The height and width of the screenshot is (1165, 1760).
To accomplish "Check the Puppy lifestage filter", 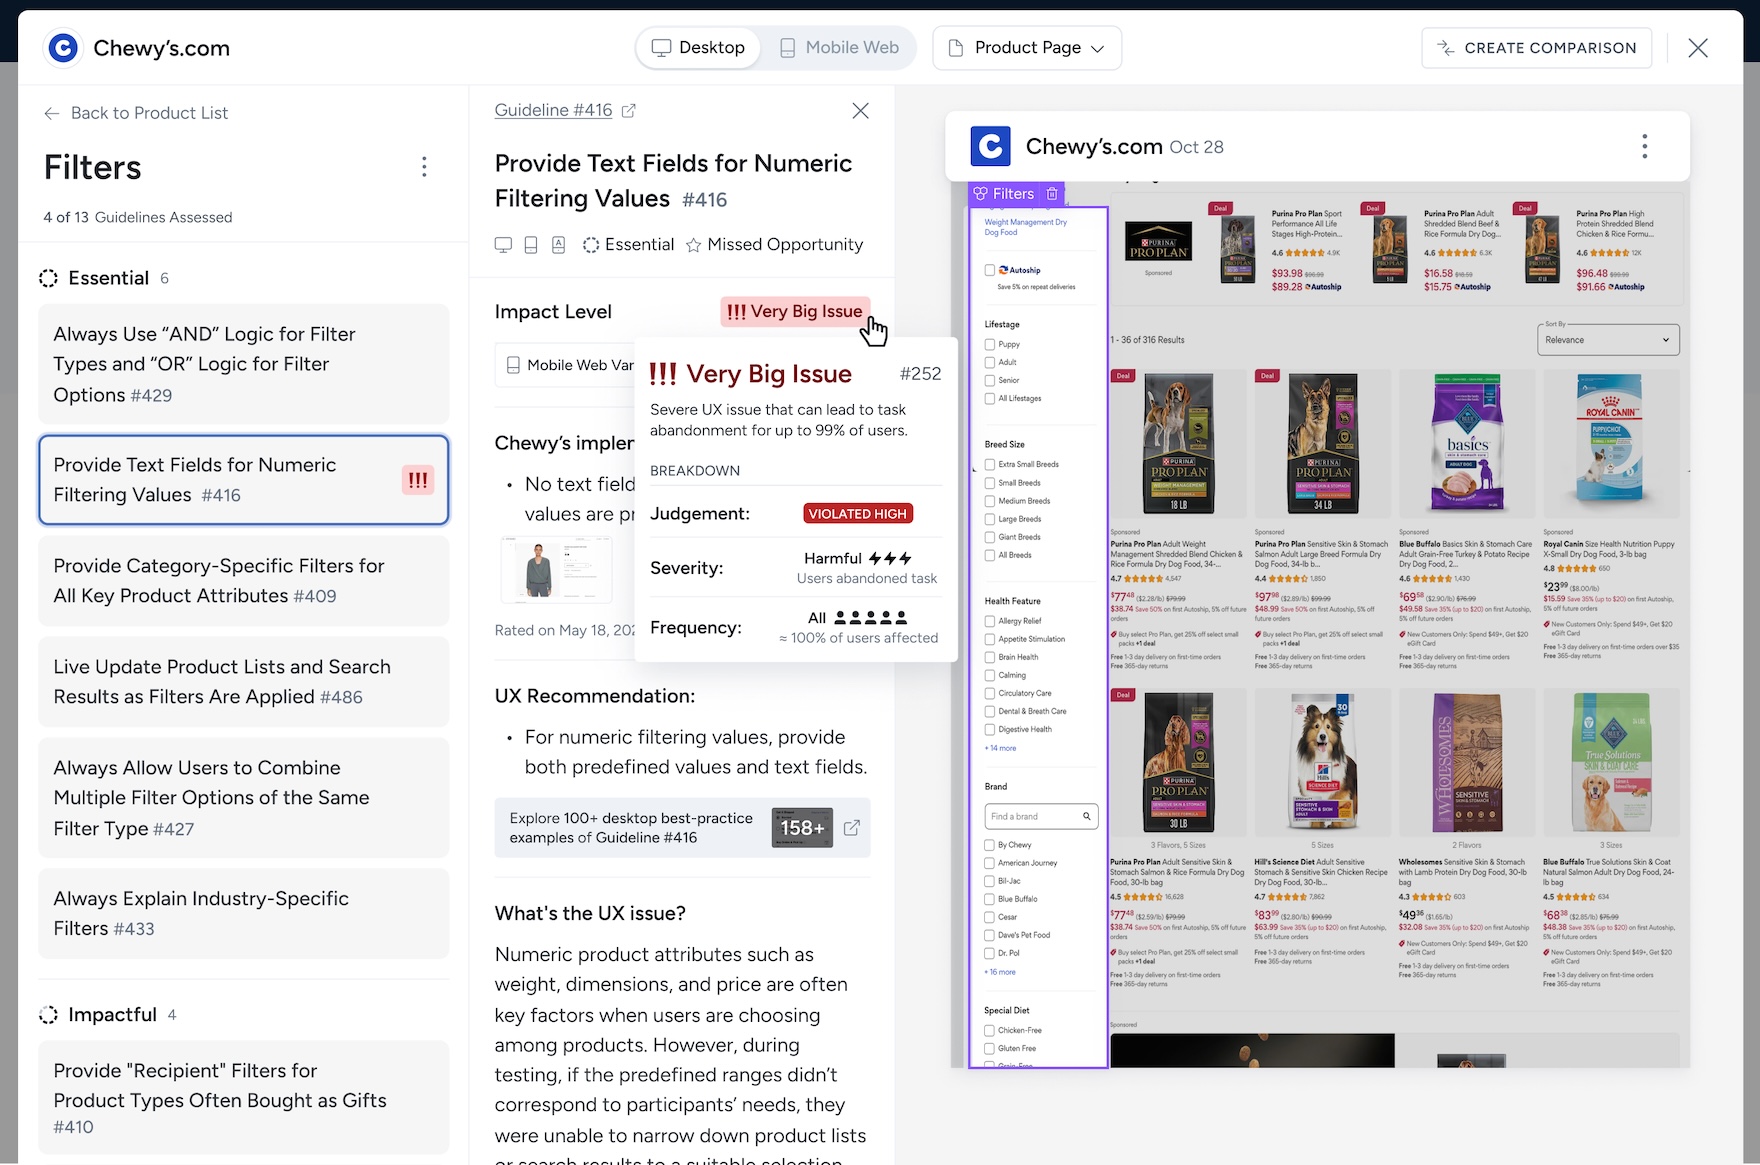I will [990, 345].
